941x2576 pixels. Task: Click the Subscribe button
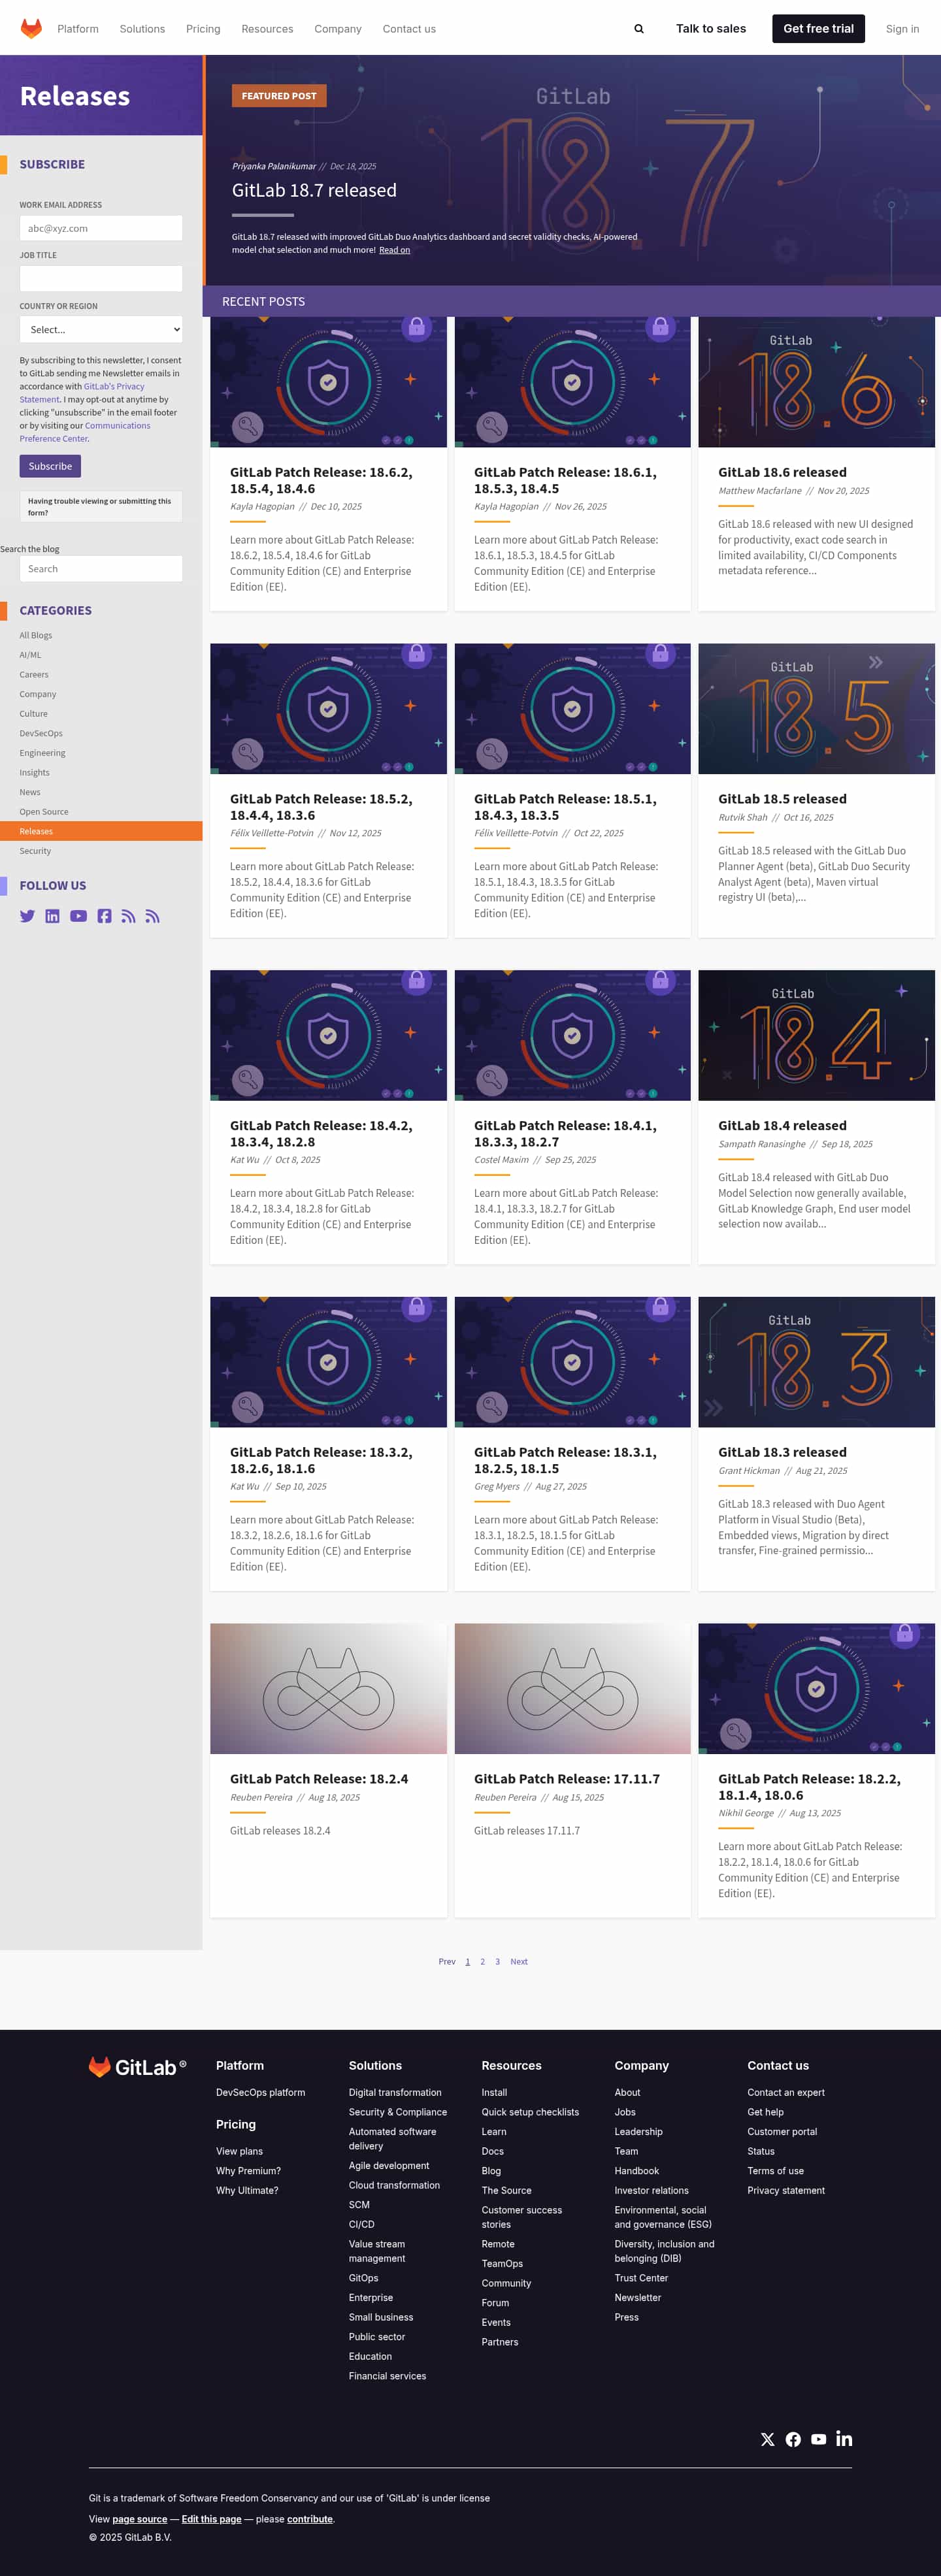pyautogui.click(x=50, y=466)
